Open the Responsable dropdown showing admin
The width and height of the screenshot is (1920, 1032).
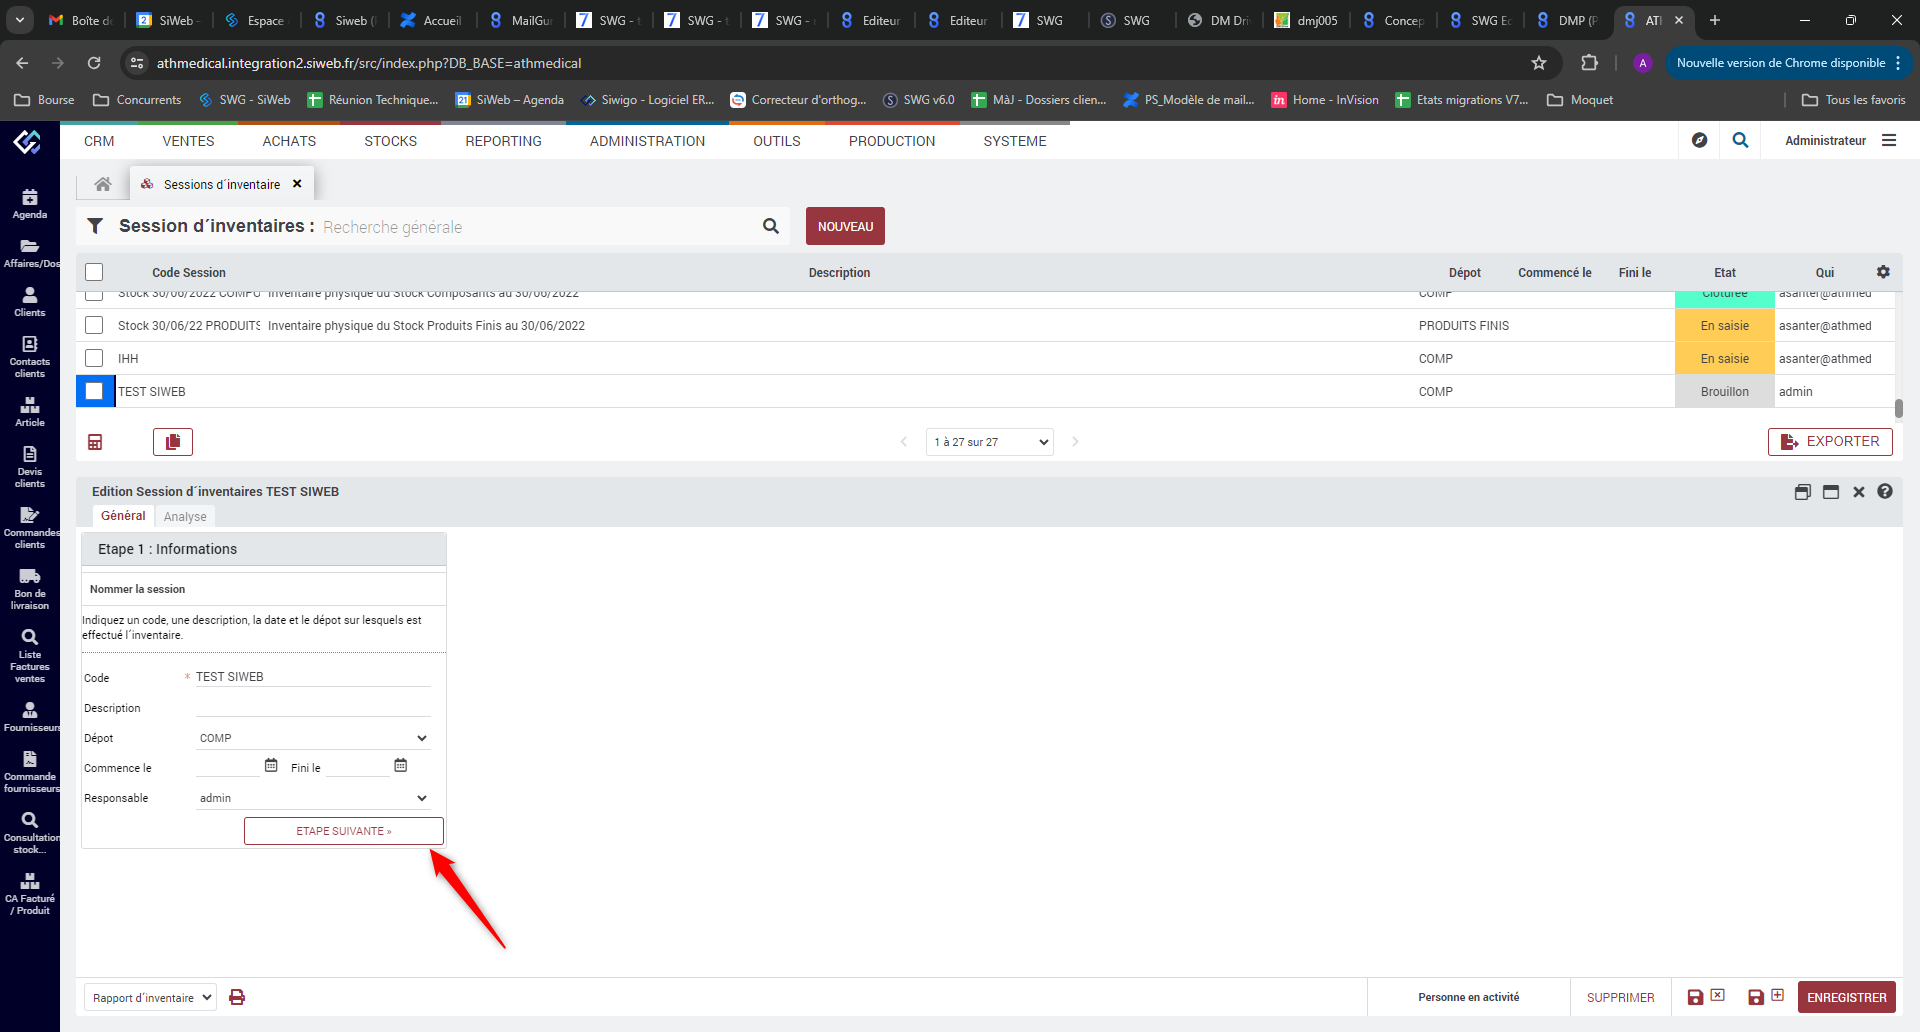(314, 798)
